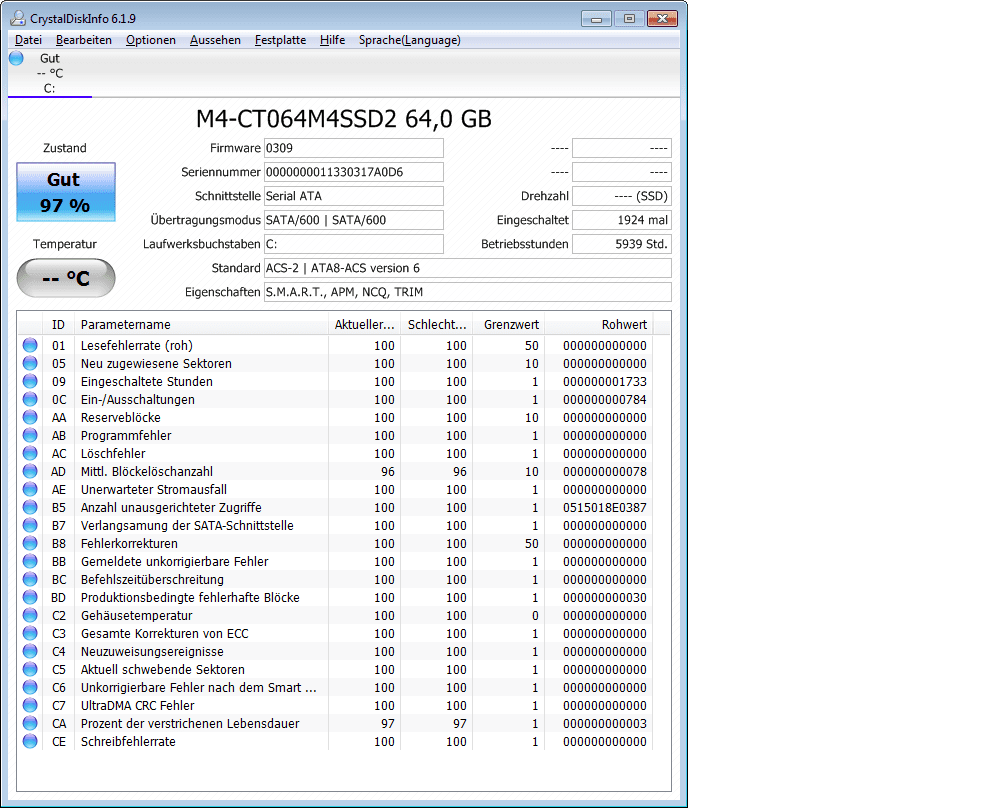Minimize the CrystalDiskInfo window

pyautogui.click(x=596, y=19)
